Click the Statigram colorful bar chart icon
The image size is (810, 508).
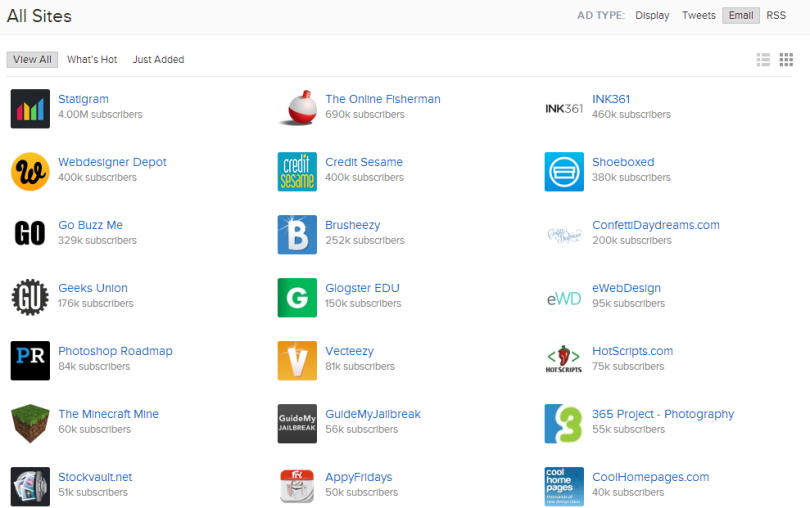(30, 108)
